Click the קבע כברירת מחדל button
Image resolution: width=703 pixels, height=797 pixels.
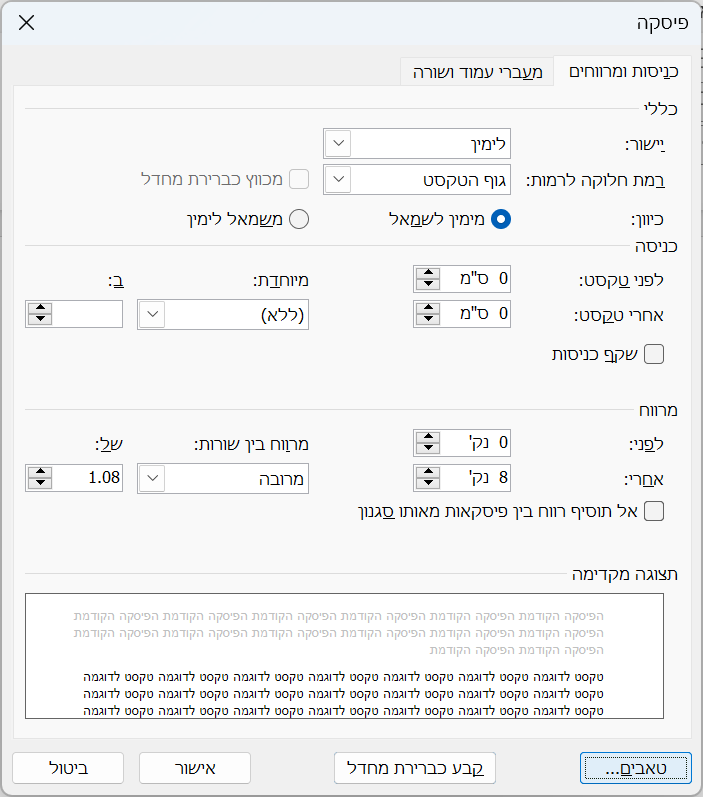click(x=415, y=768)
